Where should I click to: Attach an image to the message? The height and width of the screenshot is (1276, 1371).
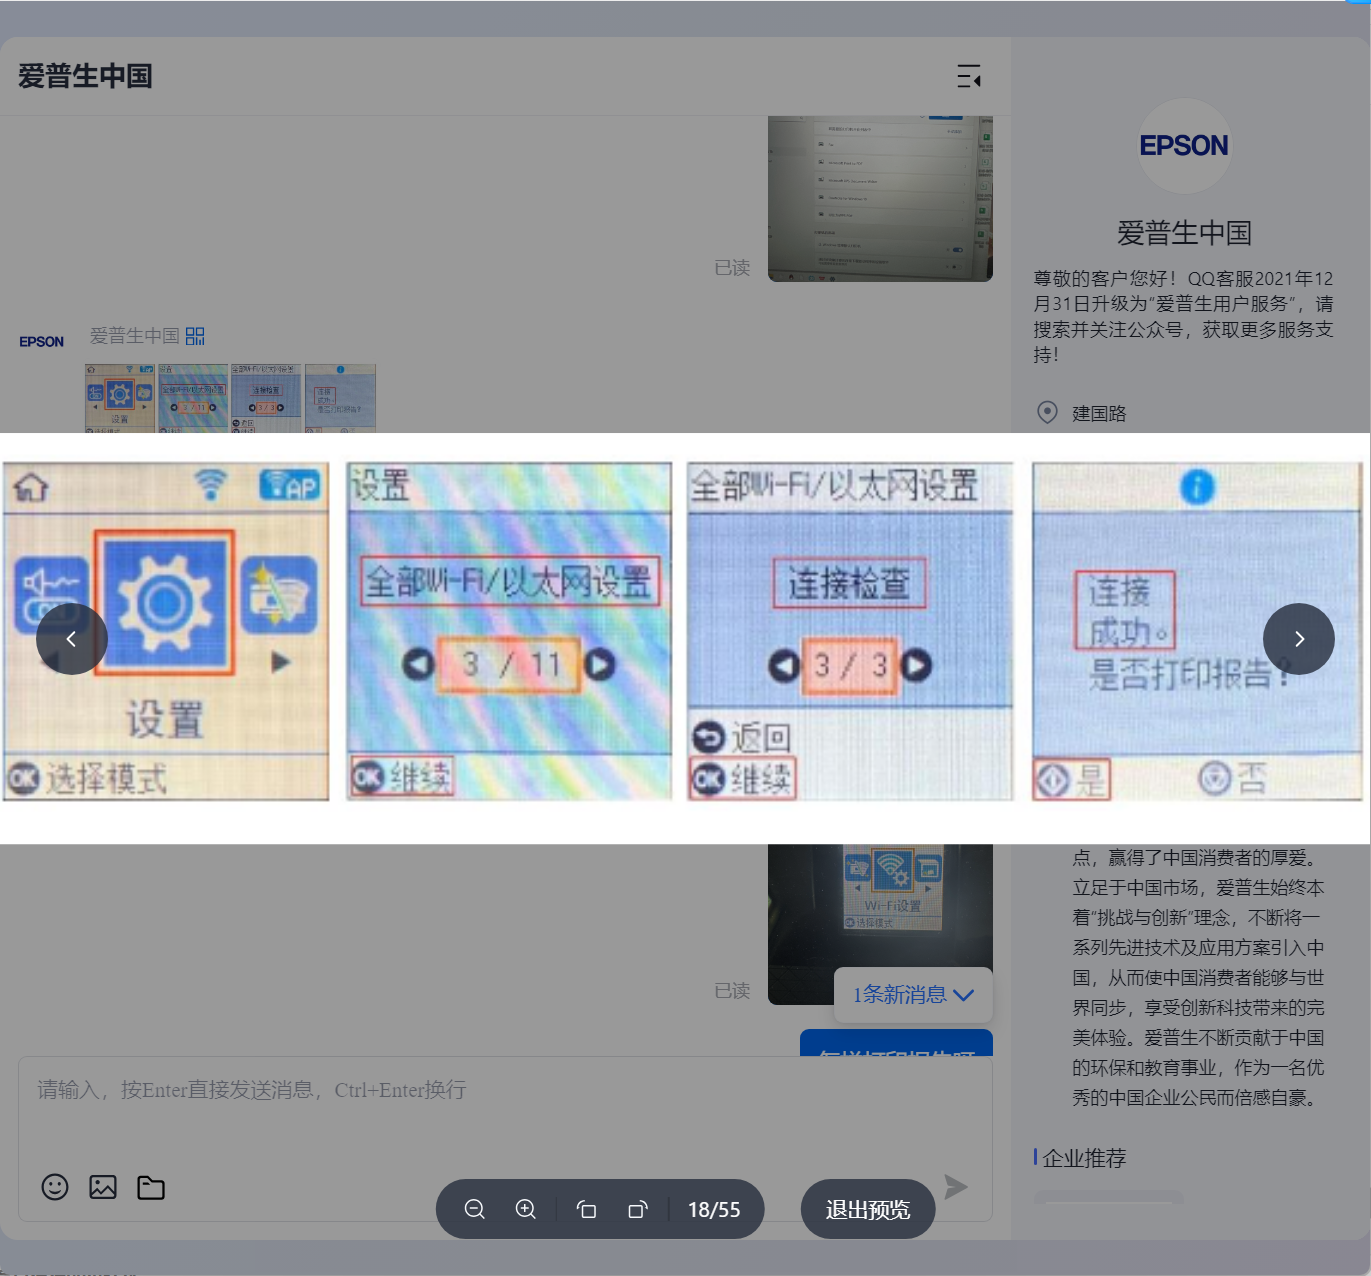pyautogui.click(x=103, y=1187)
